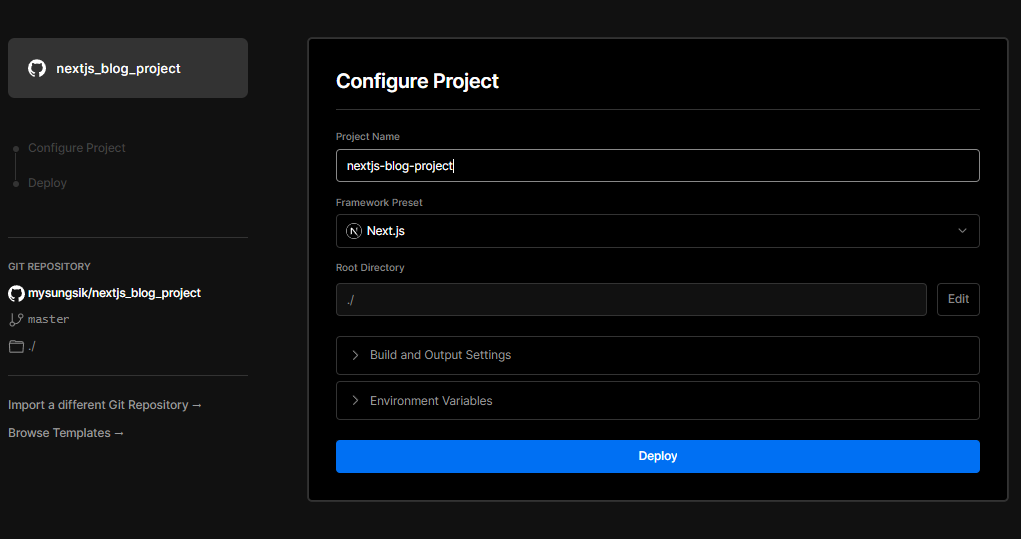This screenshot has height=539, width=1021.
Task: Click the folder icon beside ./ path
Action: (16, 346)
